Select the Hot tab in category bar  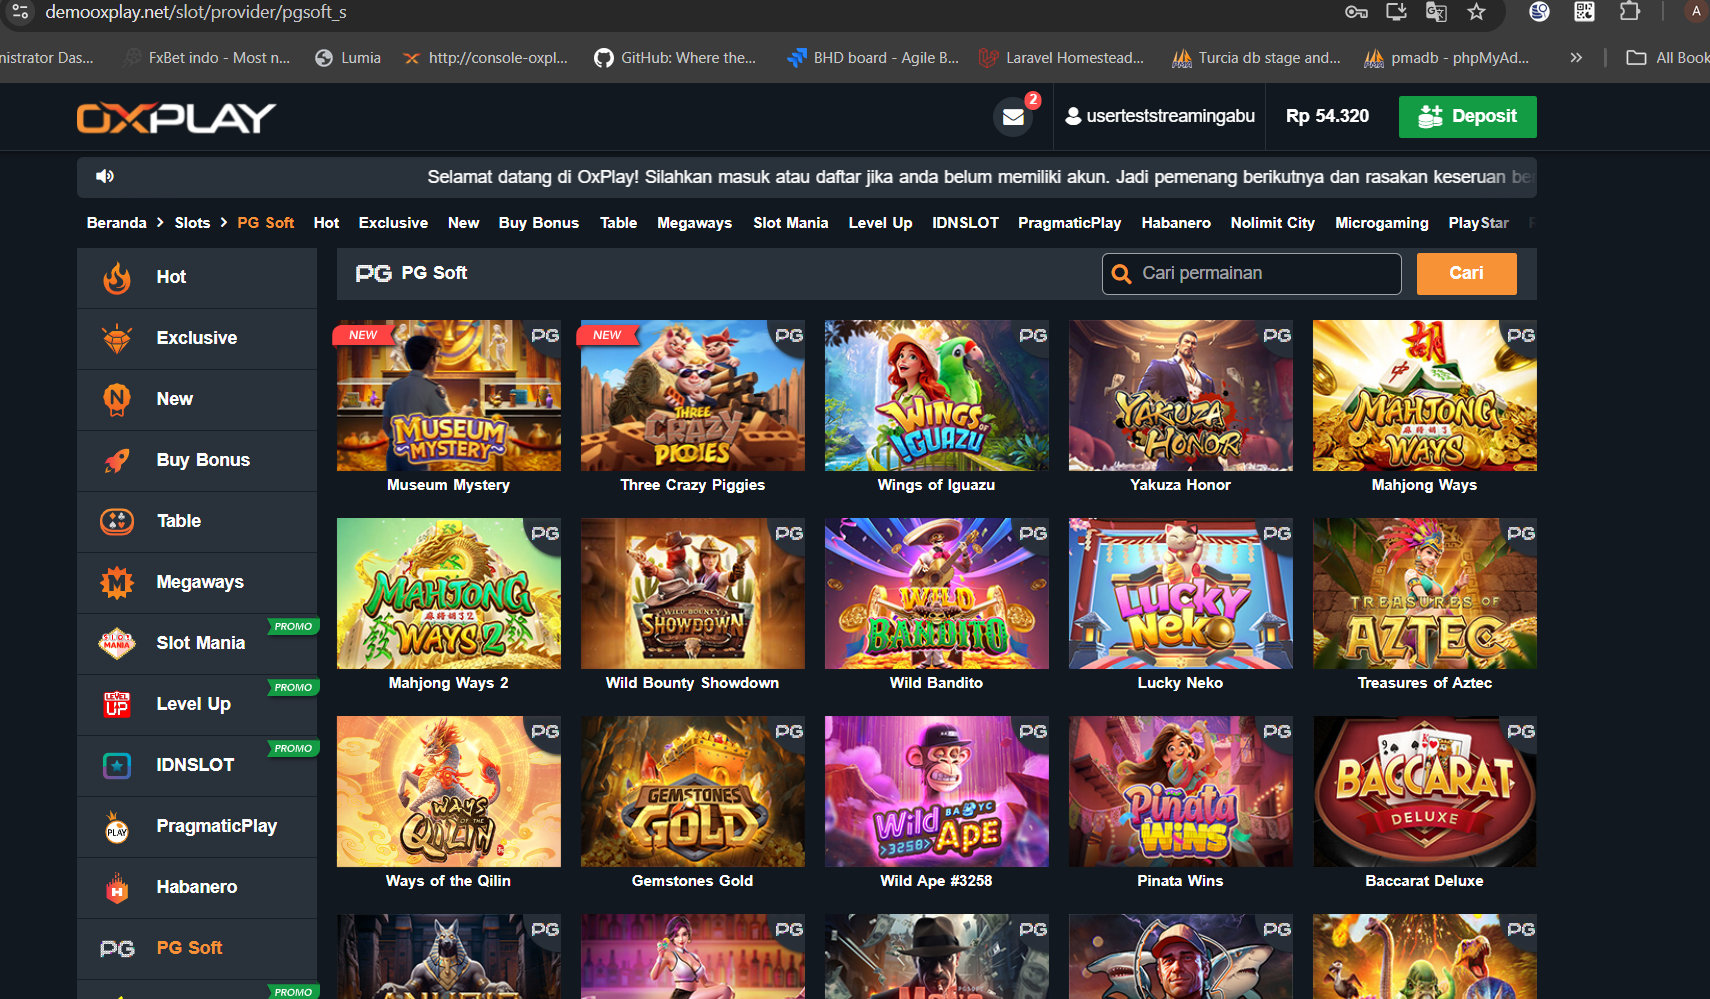pos(326,223)
